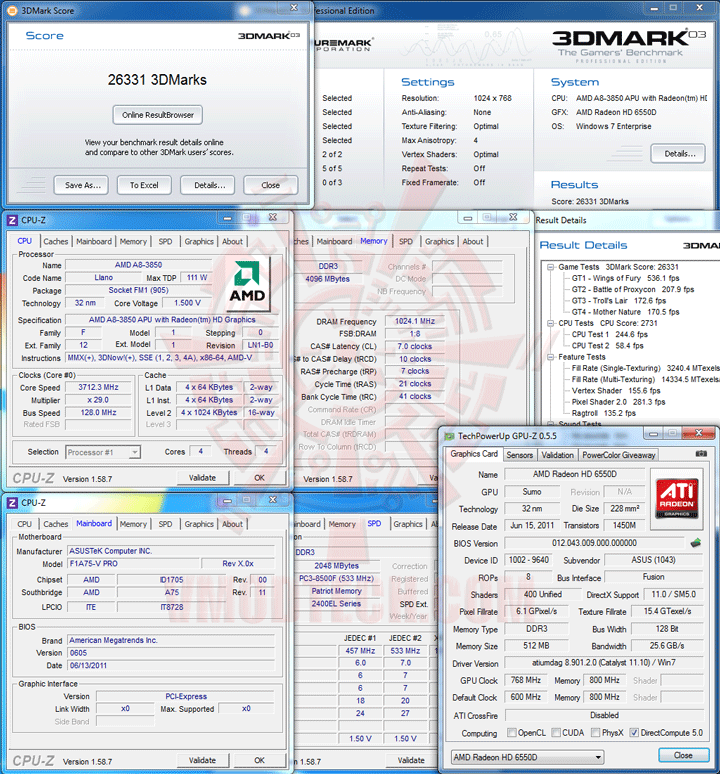Click Validate in CPU-Z Mainboard window
The image size is (720, 774).
(x=202, y=760)
